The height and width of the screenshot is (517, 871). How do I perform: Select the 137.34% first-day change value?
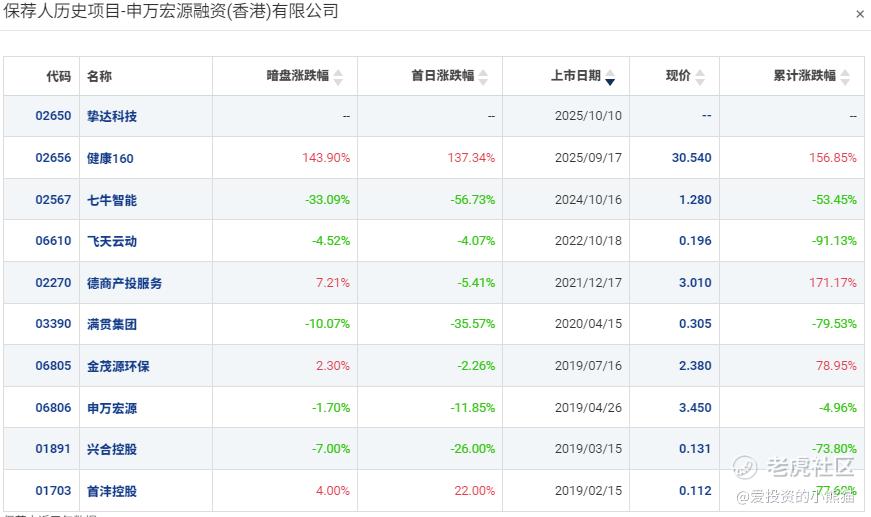[x=471, y=158]
